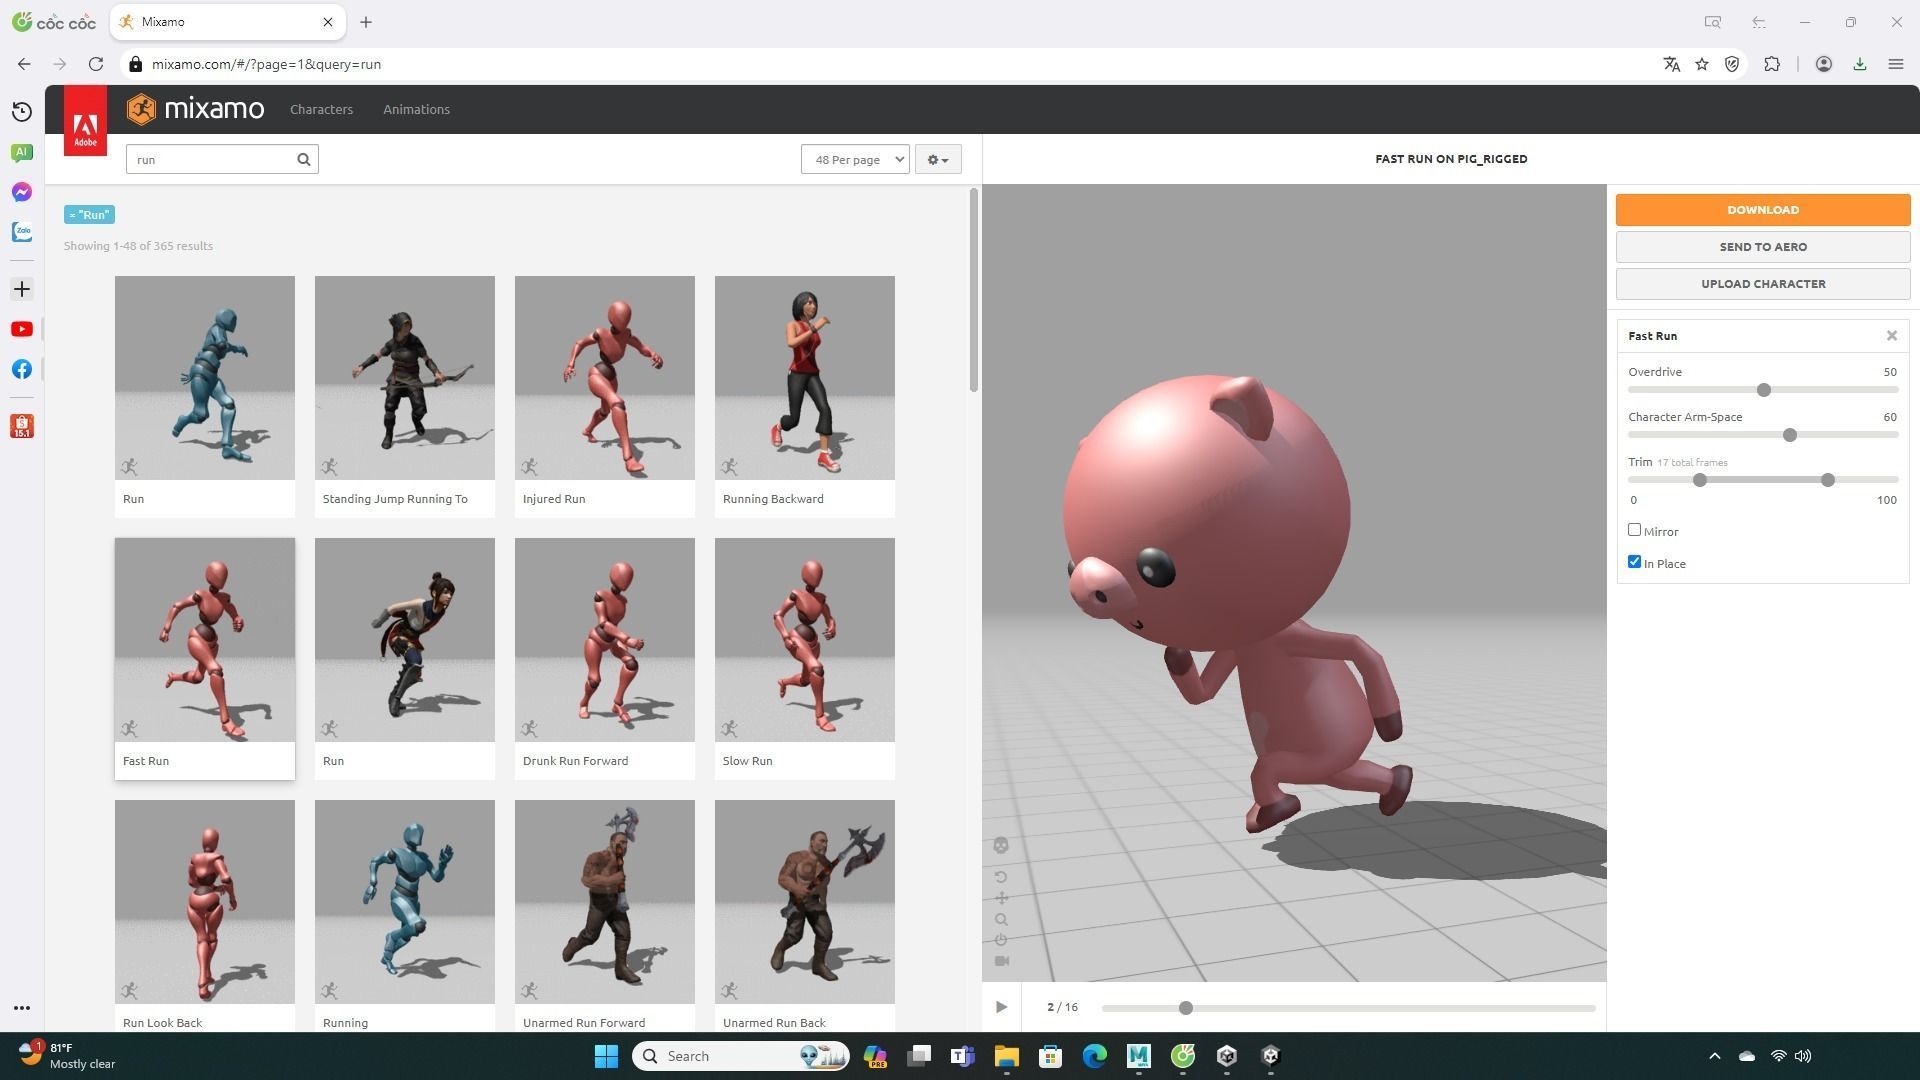
Task: Click the translate page icon in address bar
Action: pyautogui.click(x=1671, y=64)
